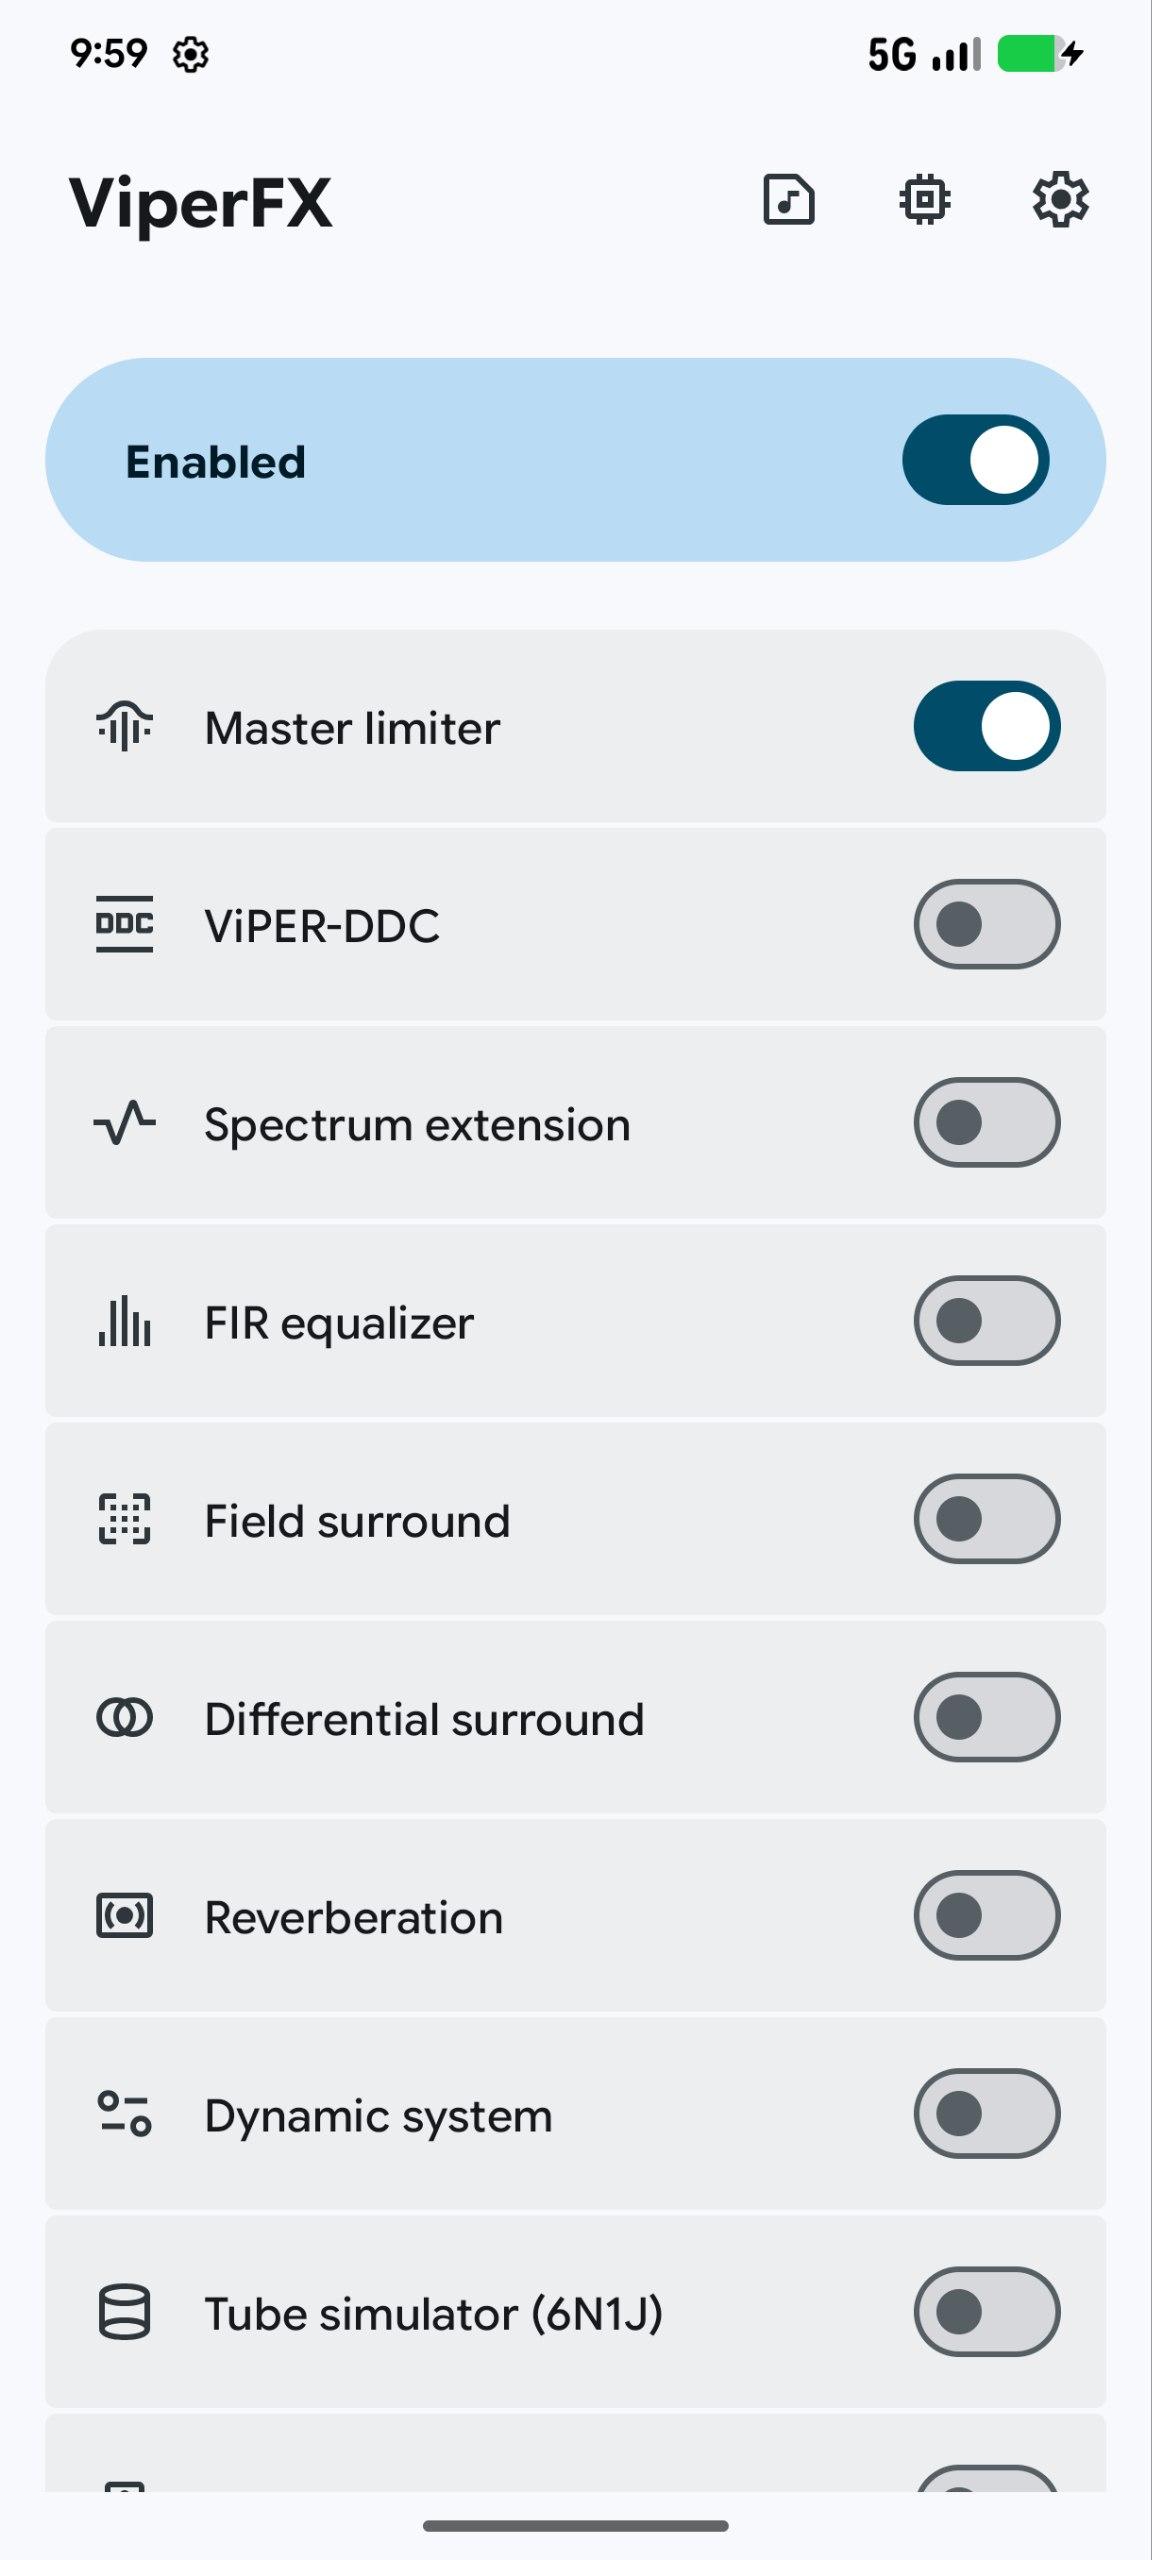This screenshot has width=1152, height=2560.
Task: Tap the chip driver status icon
Action: [x=924, y=199]
